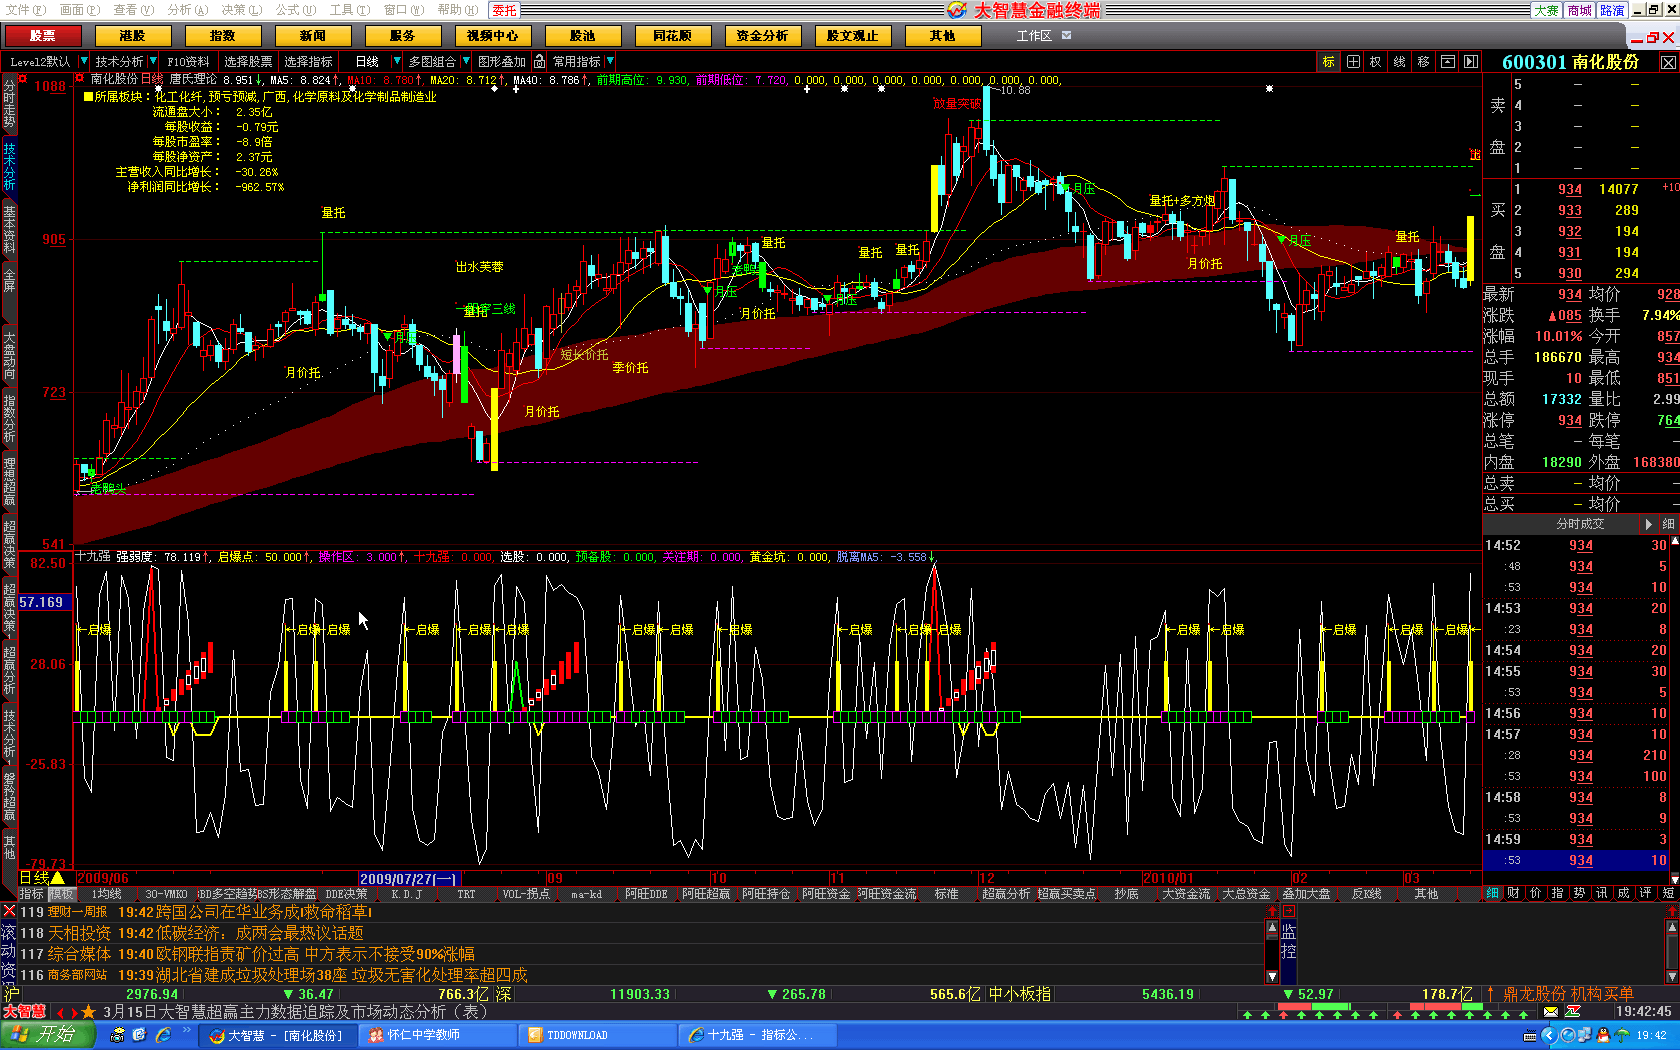Select the 模板 template tab
1680x1050 pixels.
[62, 894]
